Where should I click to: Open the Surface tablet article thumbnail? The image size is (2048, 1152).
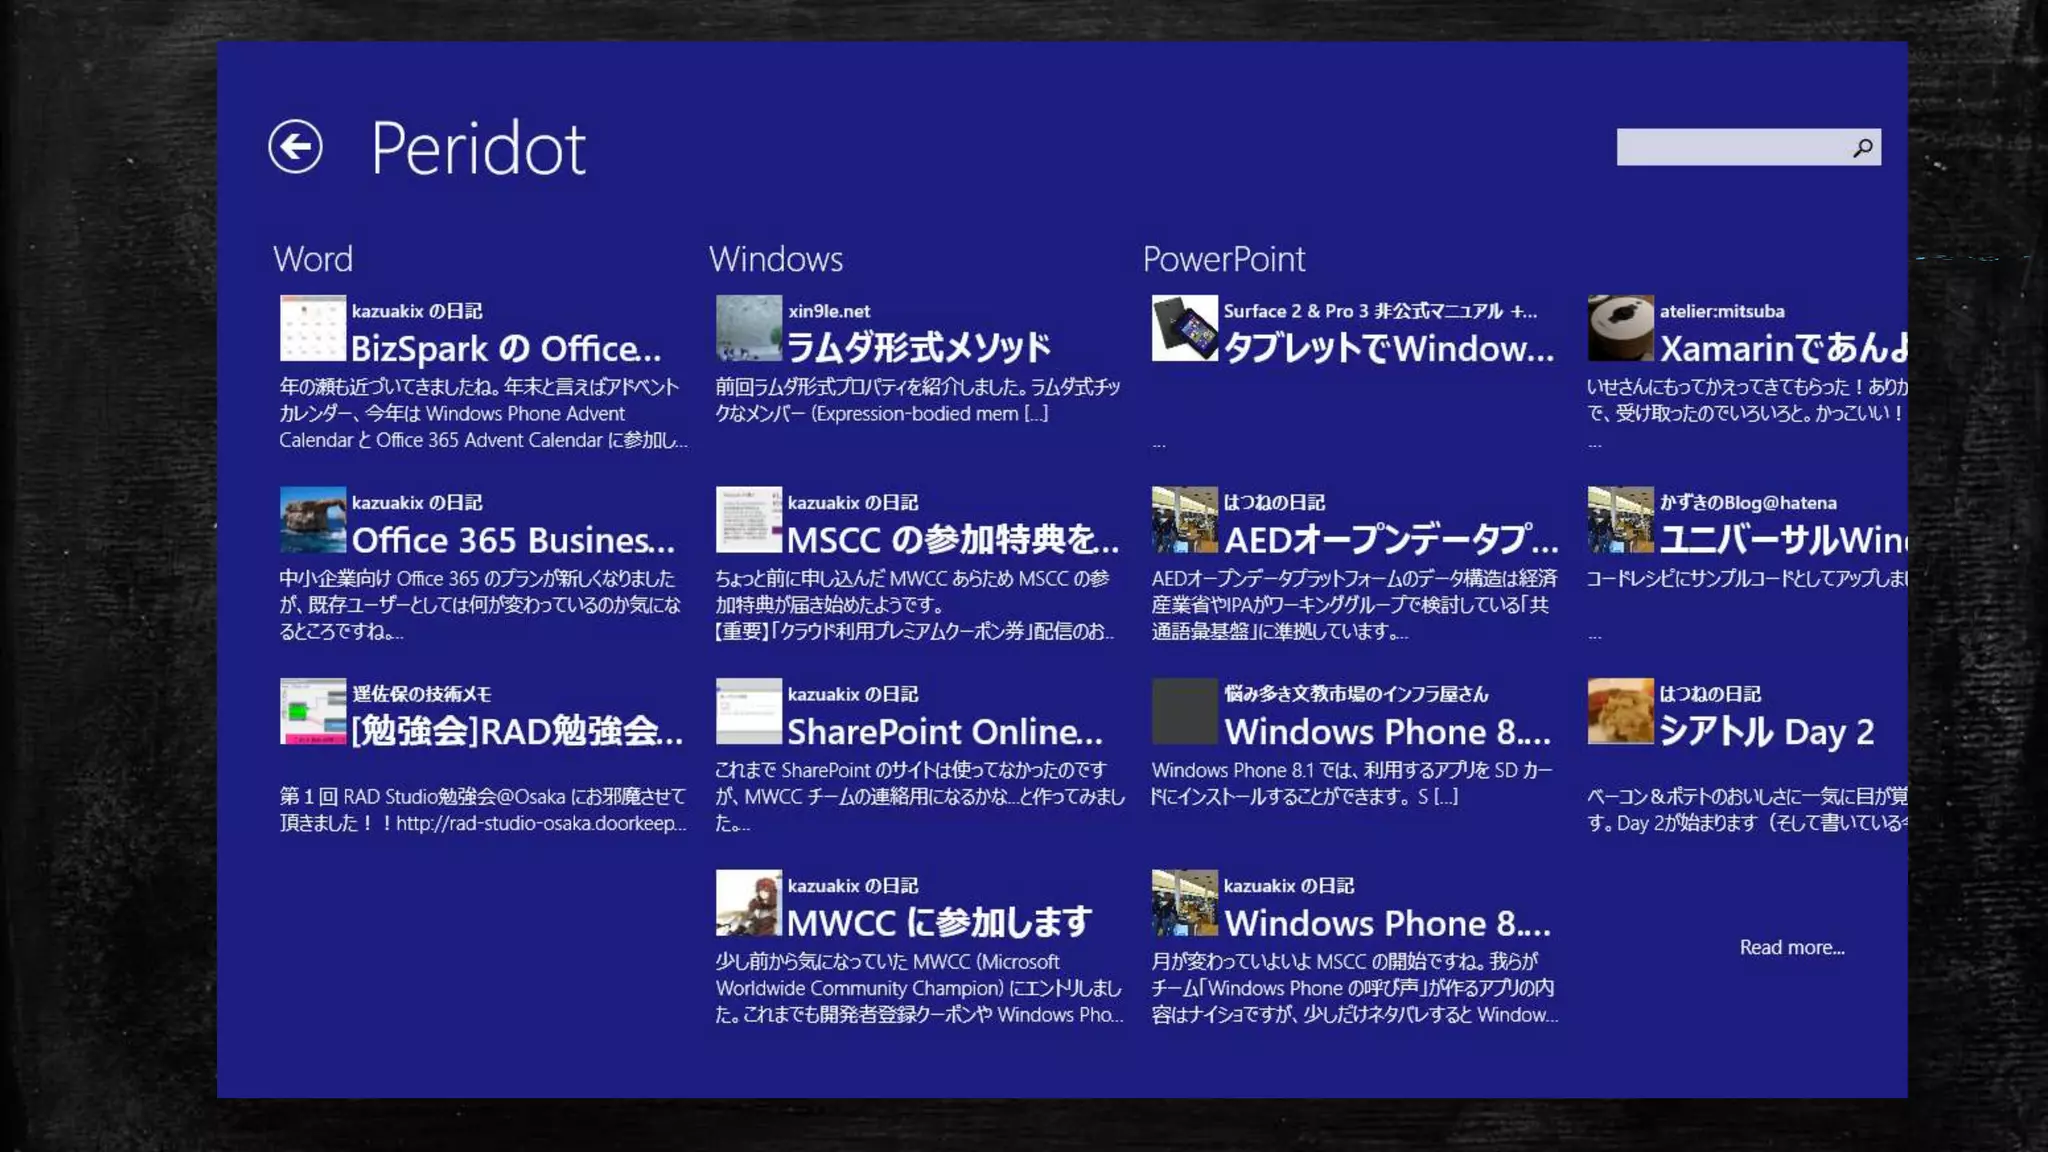(x=1185, y=328)
